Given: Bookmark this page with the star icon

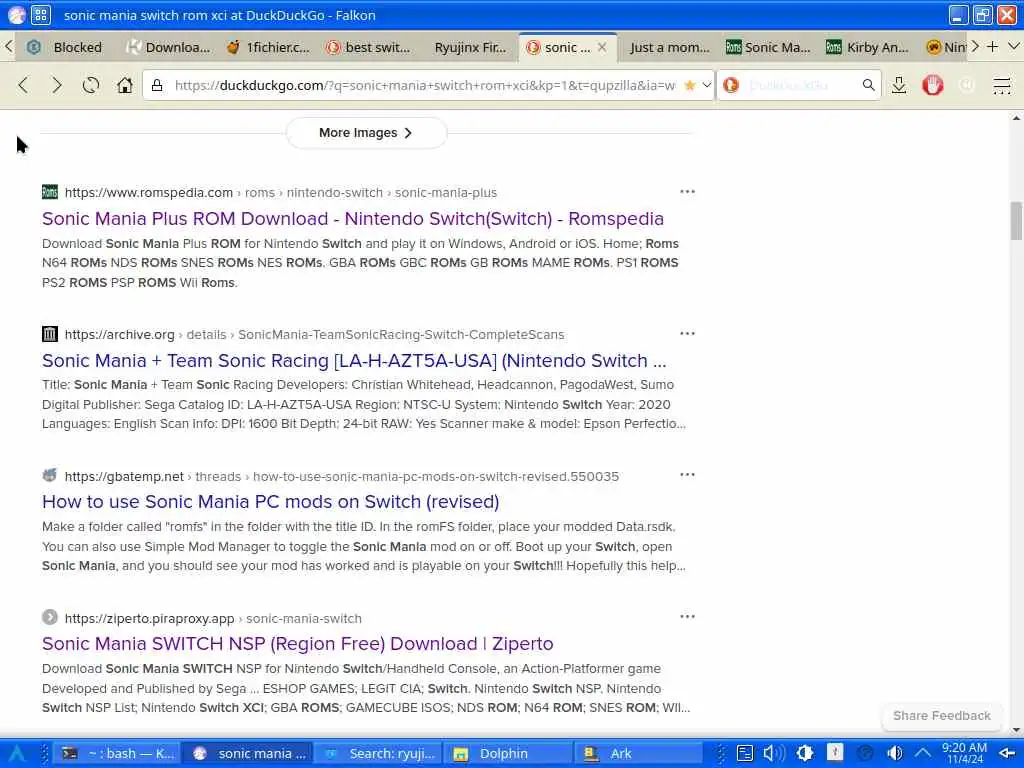Looking at the screenshot, I should coord(690,85).
